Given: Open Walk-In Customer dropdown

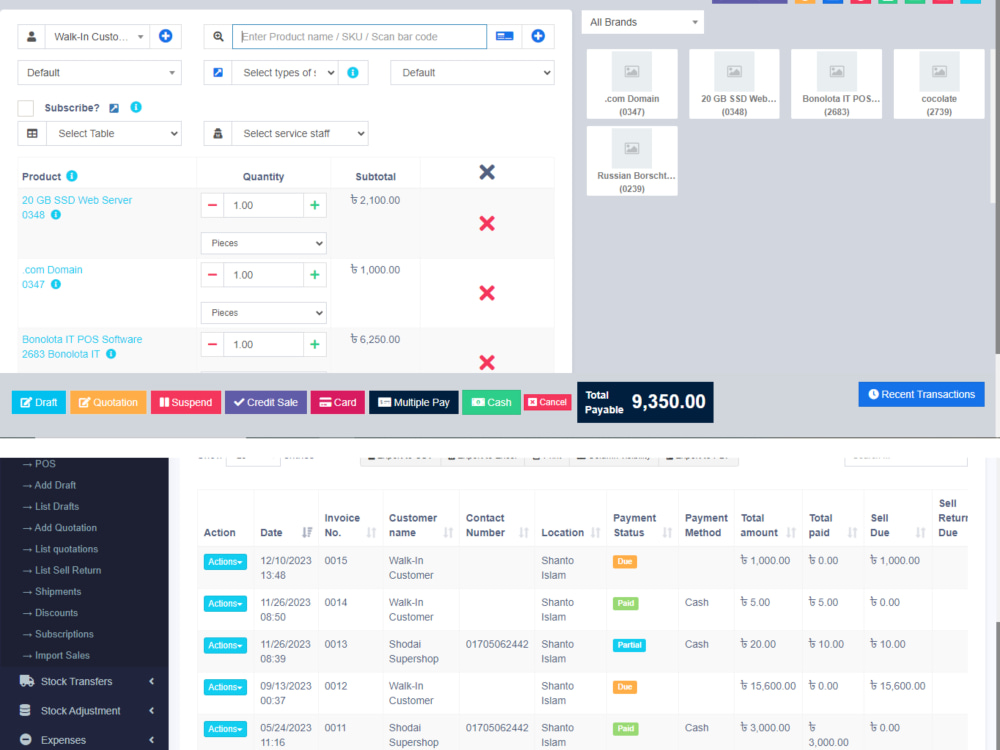Looking at the screenshot, I should (x=98, y=36).
